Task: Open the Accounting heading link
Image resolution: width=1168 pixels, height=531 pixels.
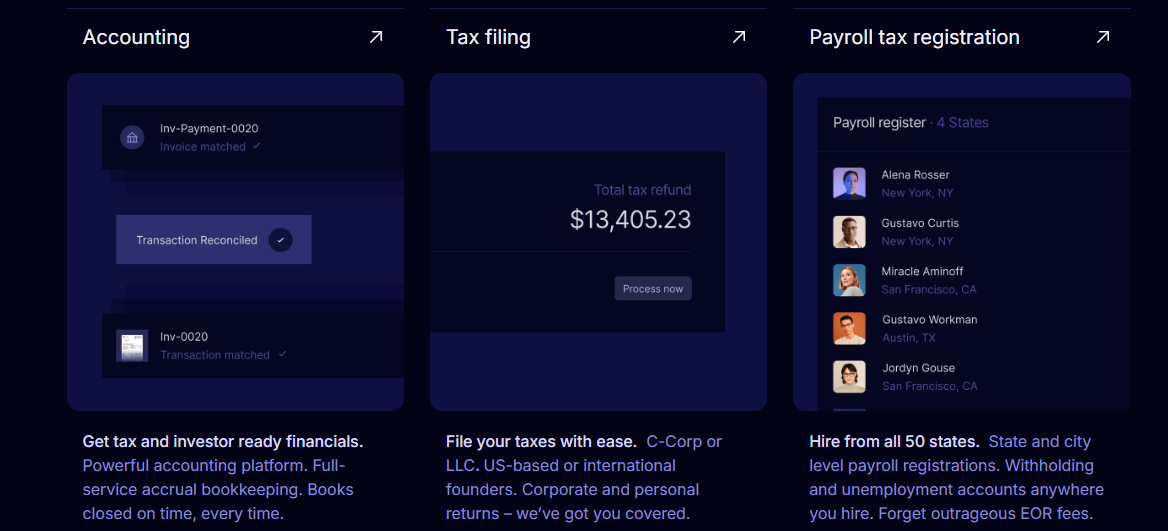Action: (136, 36)
